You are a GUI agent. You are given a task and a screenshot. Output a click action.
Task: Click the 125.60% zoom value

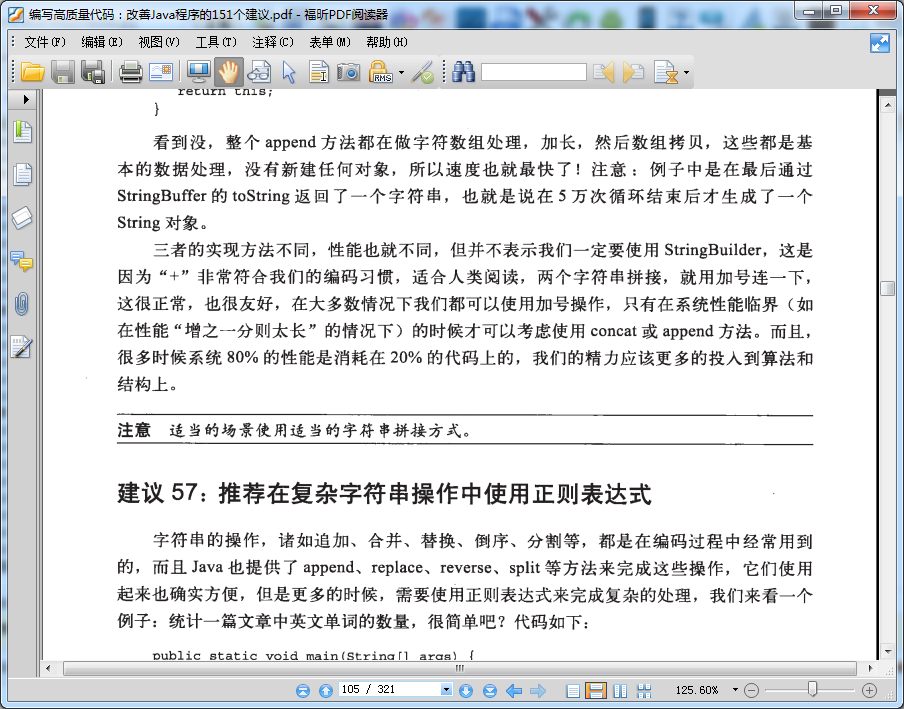pos(697,690)
